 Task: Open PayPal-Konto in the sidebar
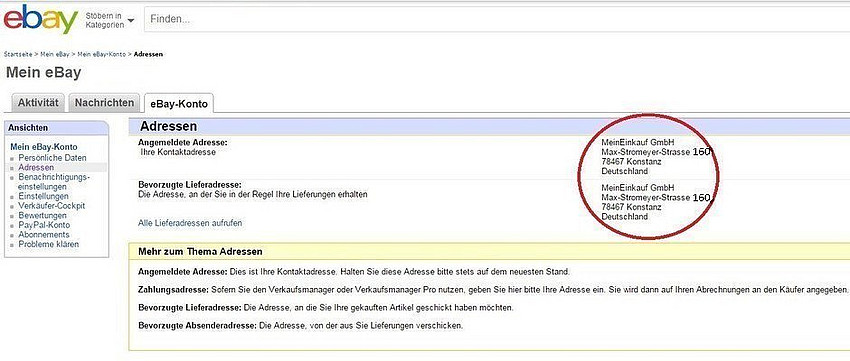point(44,225)
